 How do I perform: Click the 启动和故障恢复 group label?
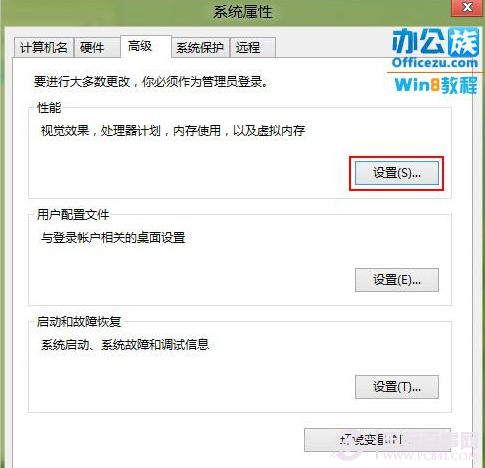[x=79, y=322]
